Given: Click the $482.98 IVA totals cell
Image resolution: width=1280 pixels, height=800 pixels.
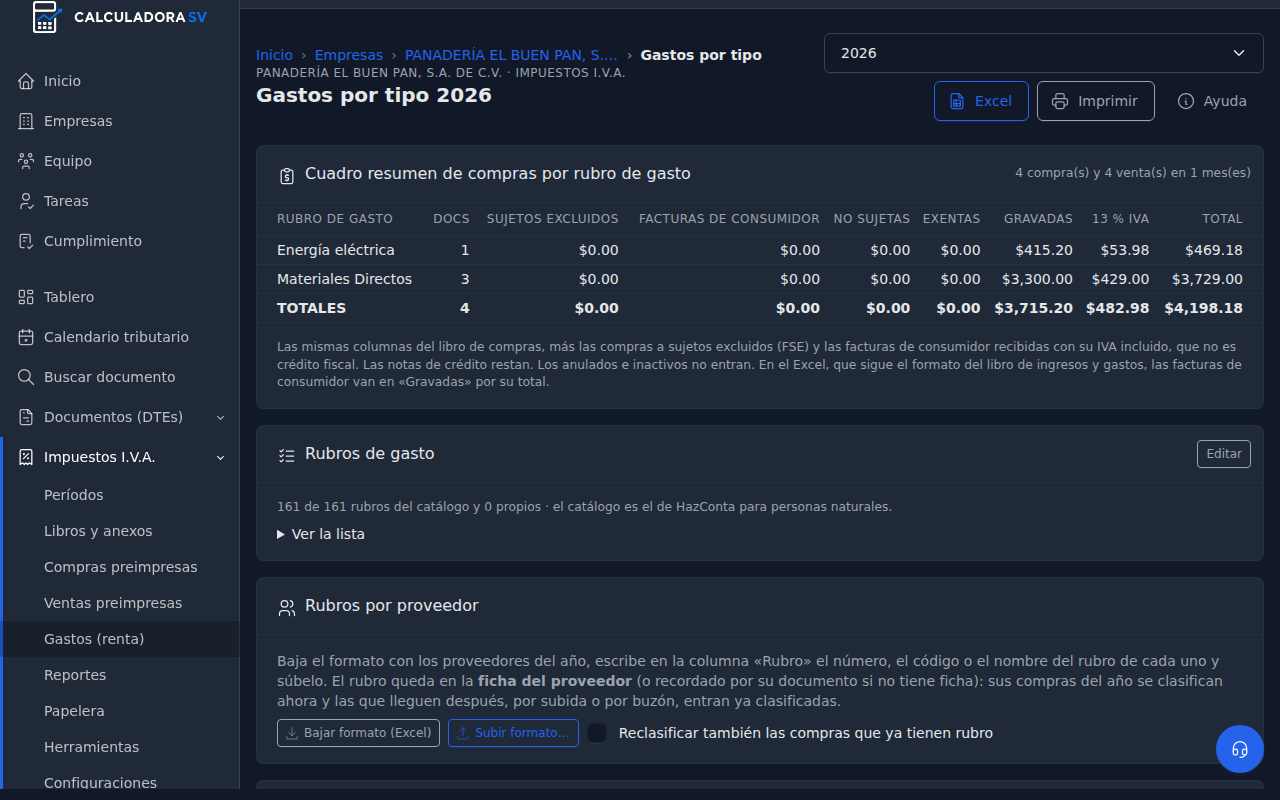Looking at the screenshot, I should point(1118,308).
